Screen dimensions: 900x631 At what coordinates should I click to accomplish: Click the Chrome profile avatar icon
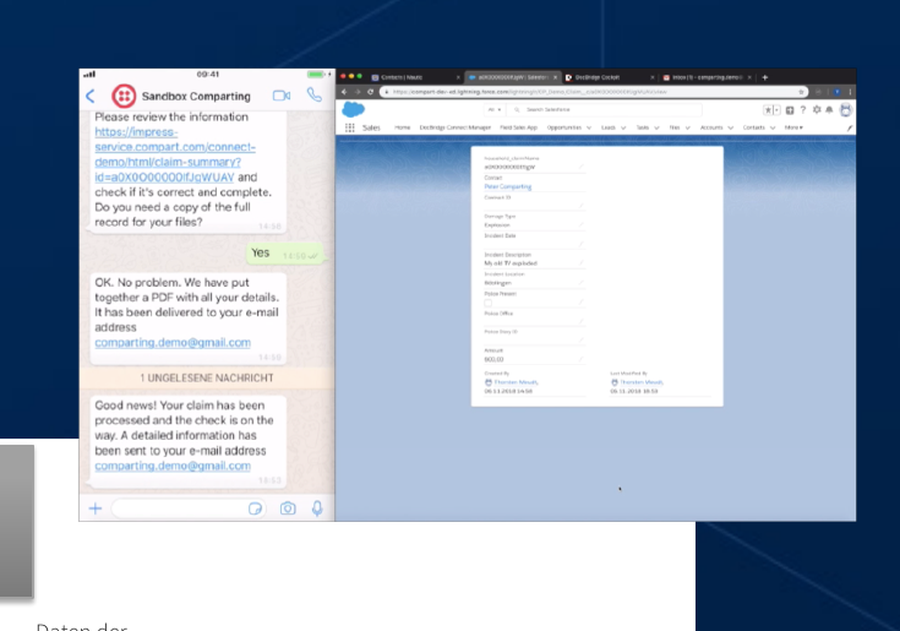[837, 92]
